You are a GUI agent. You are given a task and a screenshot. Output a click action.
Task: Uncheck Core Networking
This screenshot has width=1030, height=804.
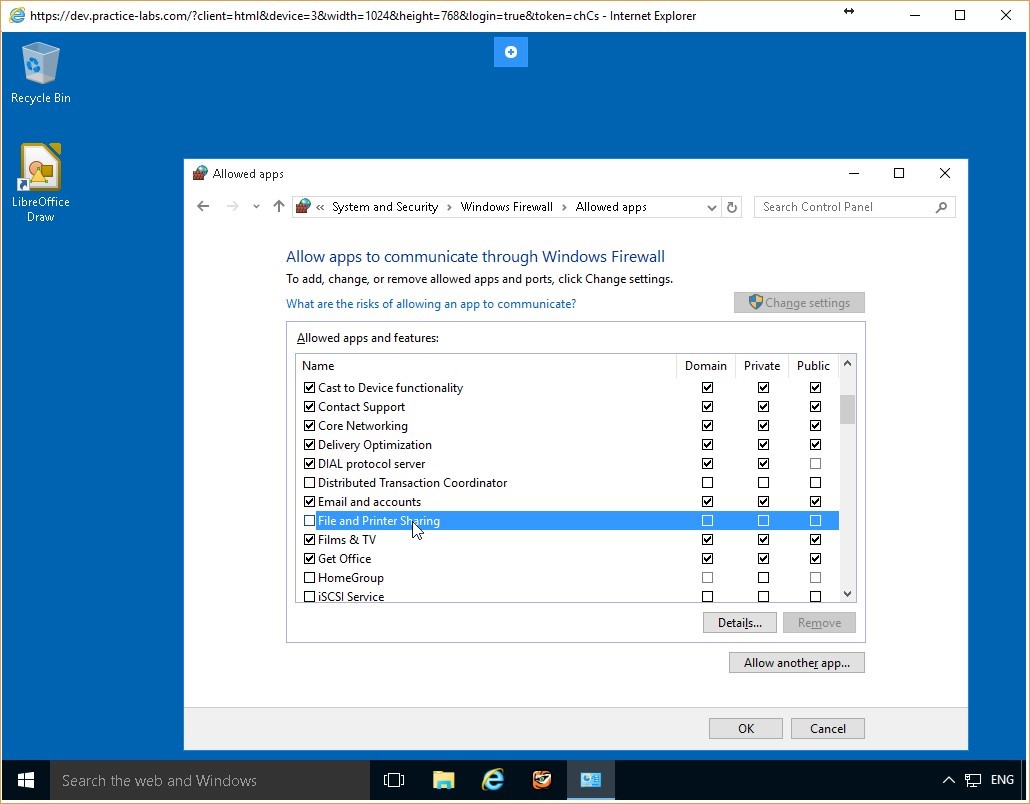click(310, 425)
